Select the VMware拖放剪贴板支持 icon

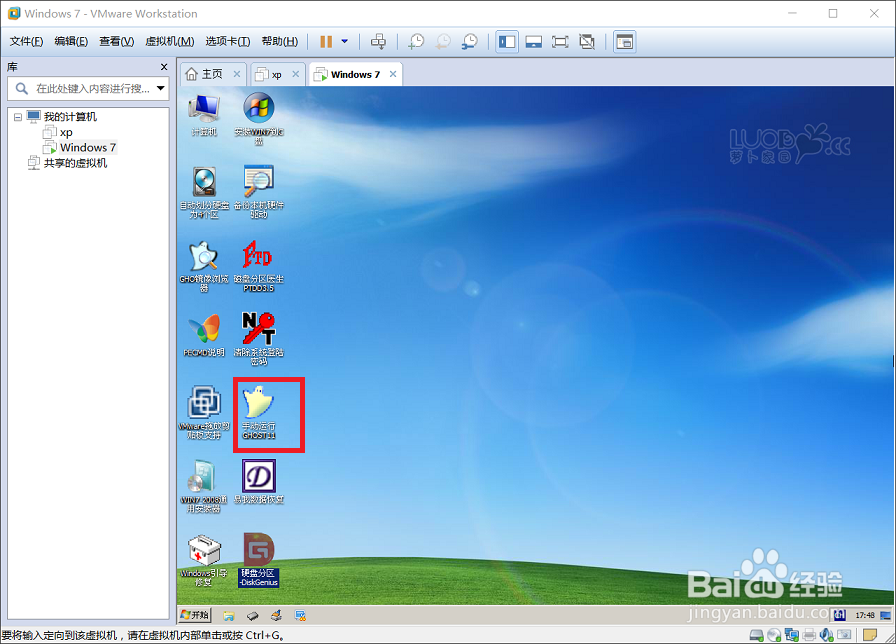(x=204, y=413)
